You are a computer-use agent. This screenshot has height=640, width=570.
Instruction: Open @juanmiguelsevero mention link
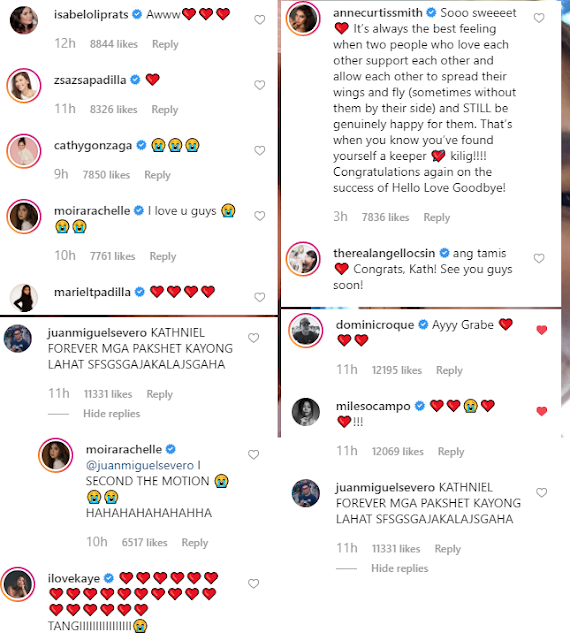pyautogui.click(x=140, y=465)
